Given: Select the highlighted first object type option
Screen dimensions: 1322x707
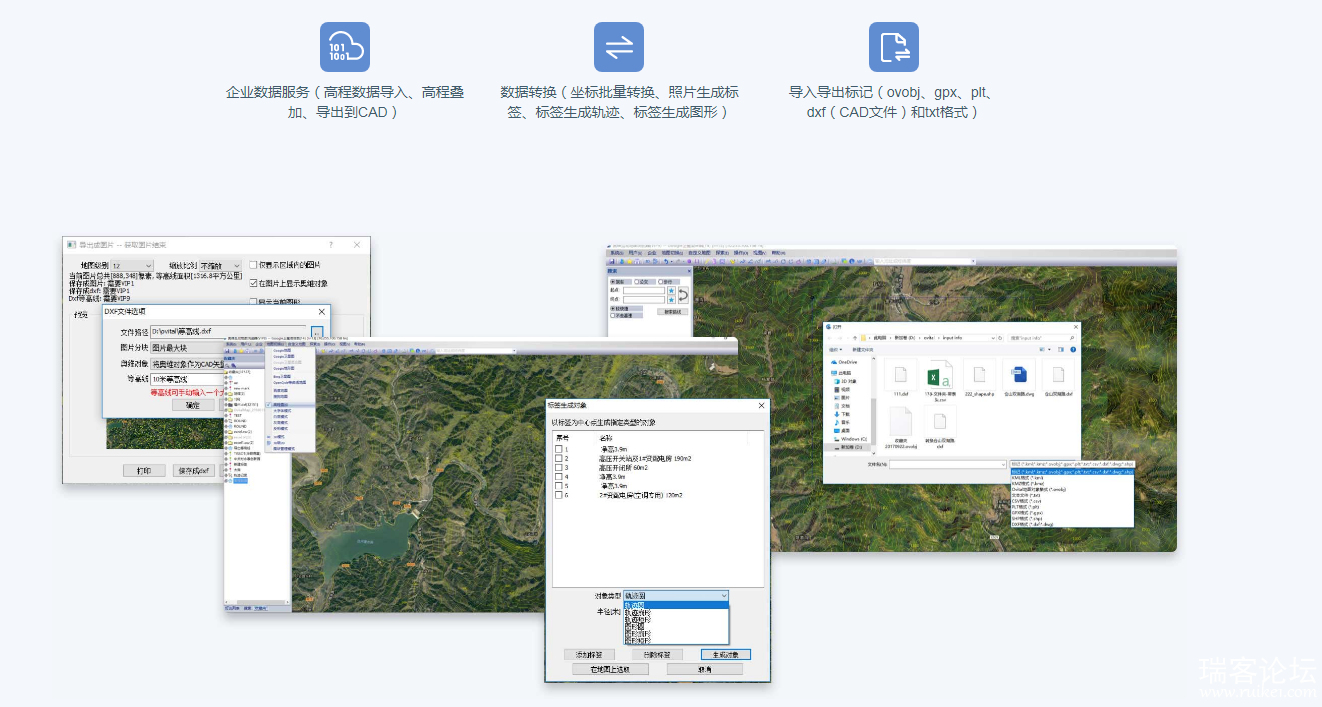Looking at the screenshot, I should click(x=676, y=605).
